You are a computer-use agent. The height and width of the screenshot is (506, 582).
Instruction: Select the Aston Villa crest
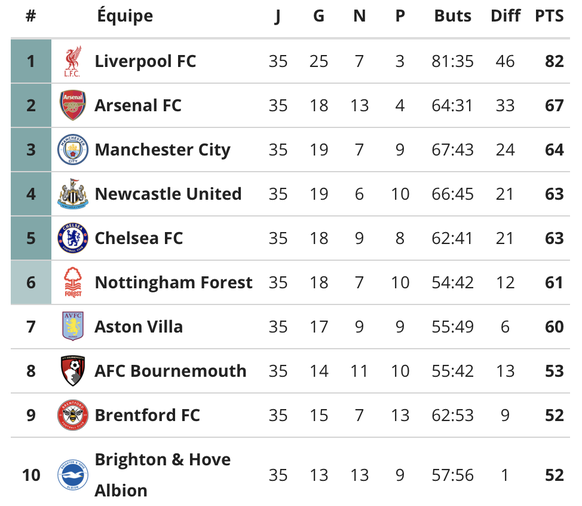coord(73,326)
